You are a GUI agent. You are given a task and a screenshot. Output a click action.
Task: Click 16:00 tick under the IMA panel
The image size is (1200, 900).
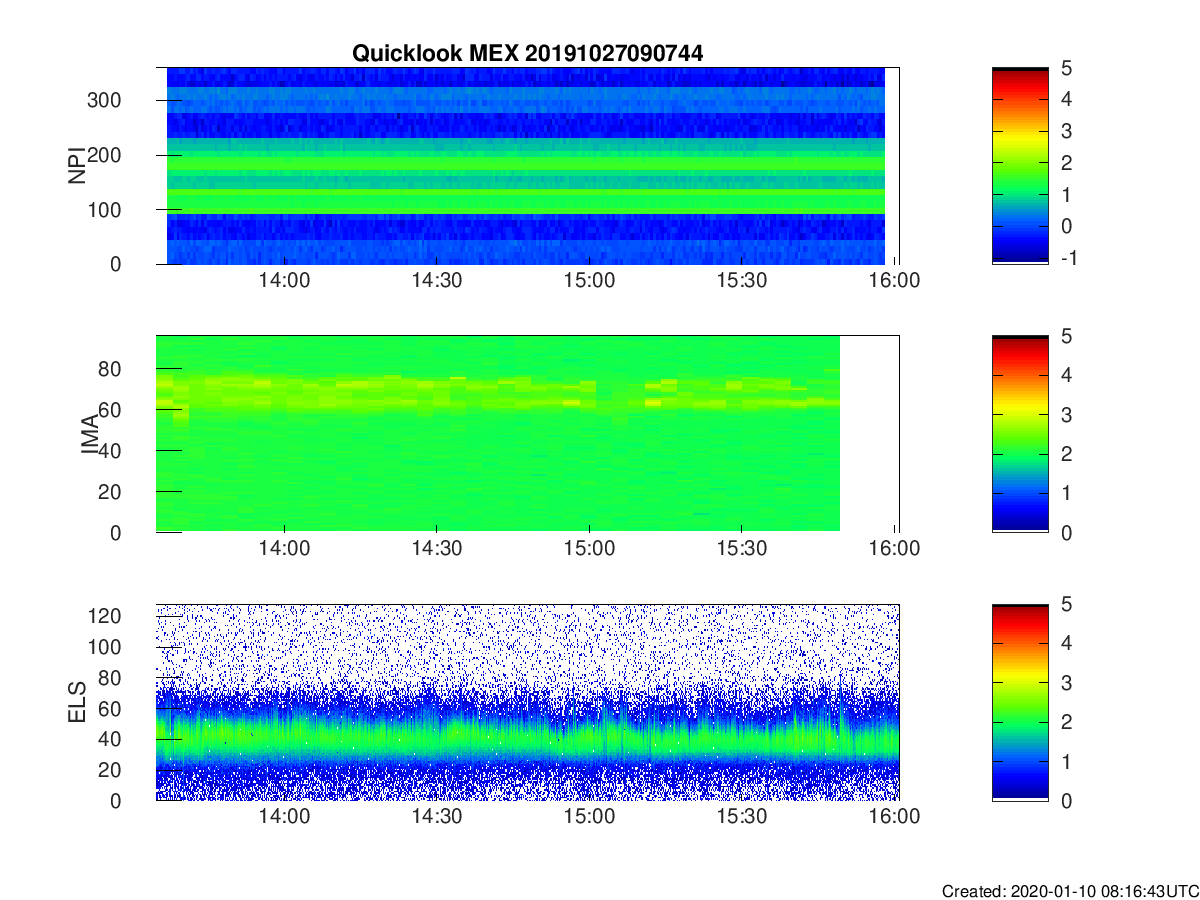894,549
